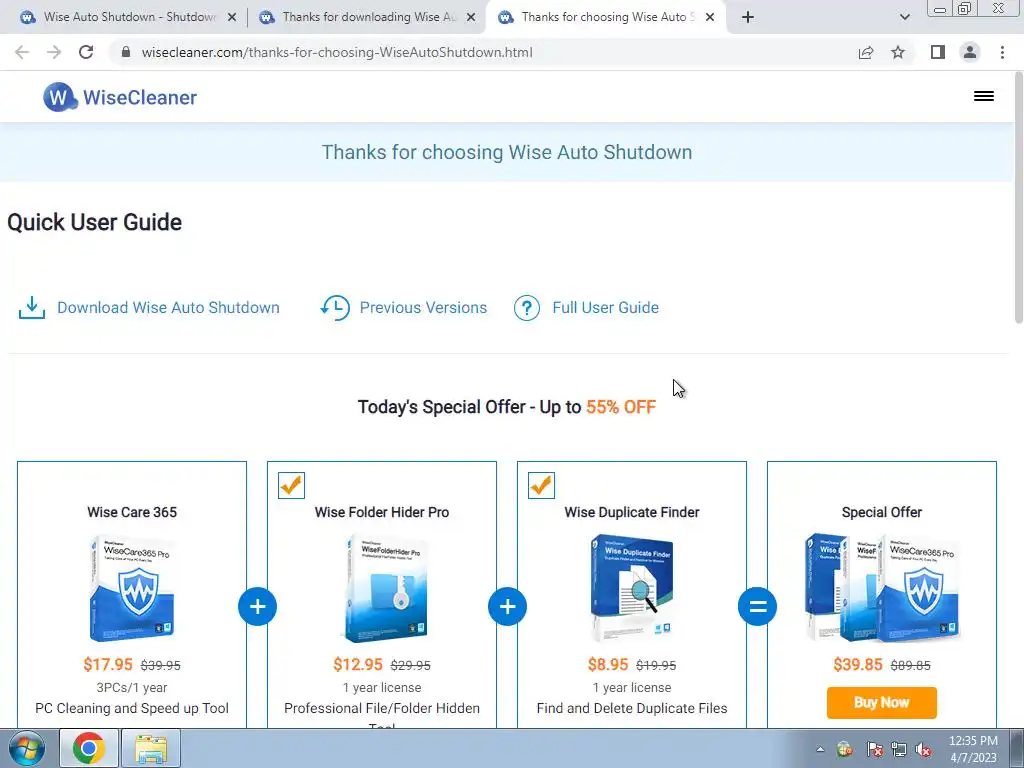Click the WiseCleaner brand name text
This screenshot has height=768, width=1024.
[x=140, y=97]
